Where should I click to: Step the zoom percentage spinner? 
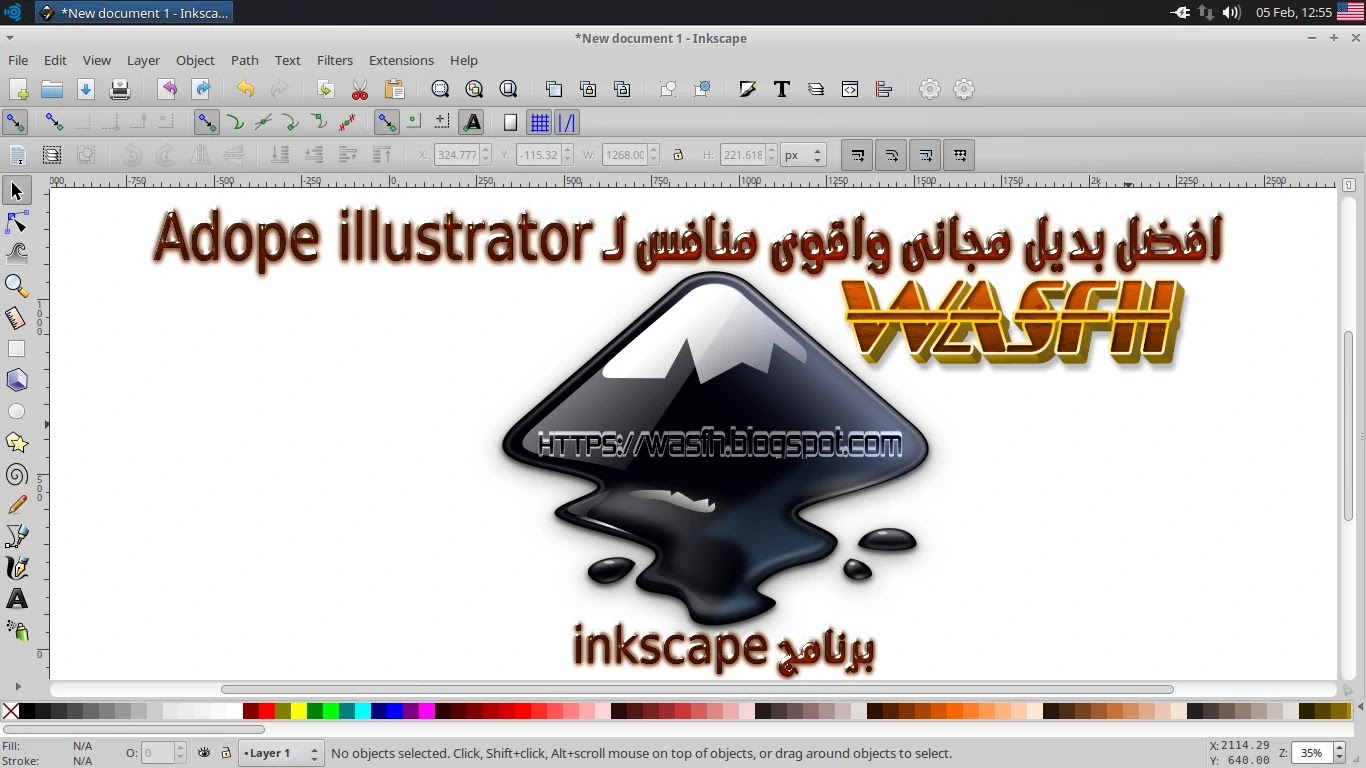point(1341,753)
